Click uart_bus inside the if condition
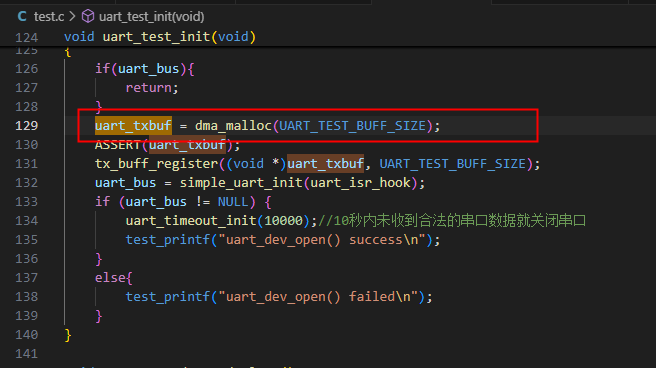656x368 pixels. (149, 69)
